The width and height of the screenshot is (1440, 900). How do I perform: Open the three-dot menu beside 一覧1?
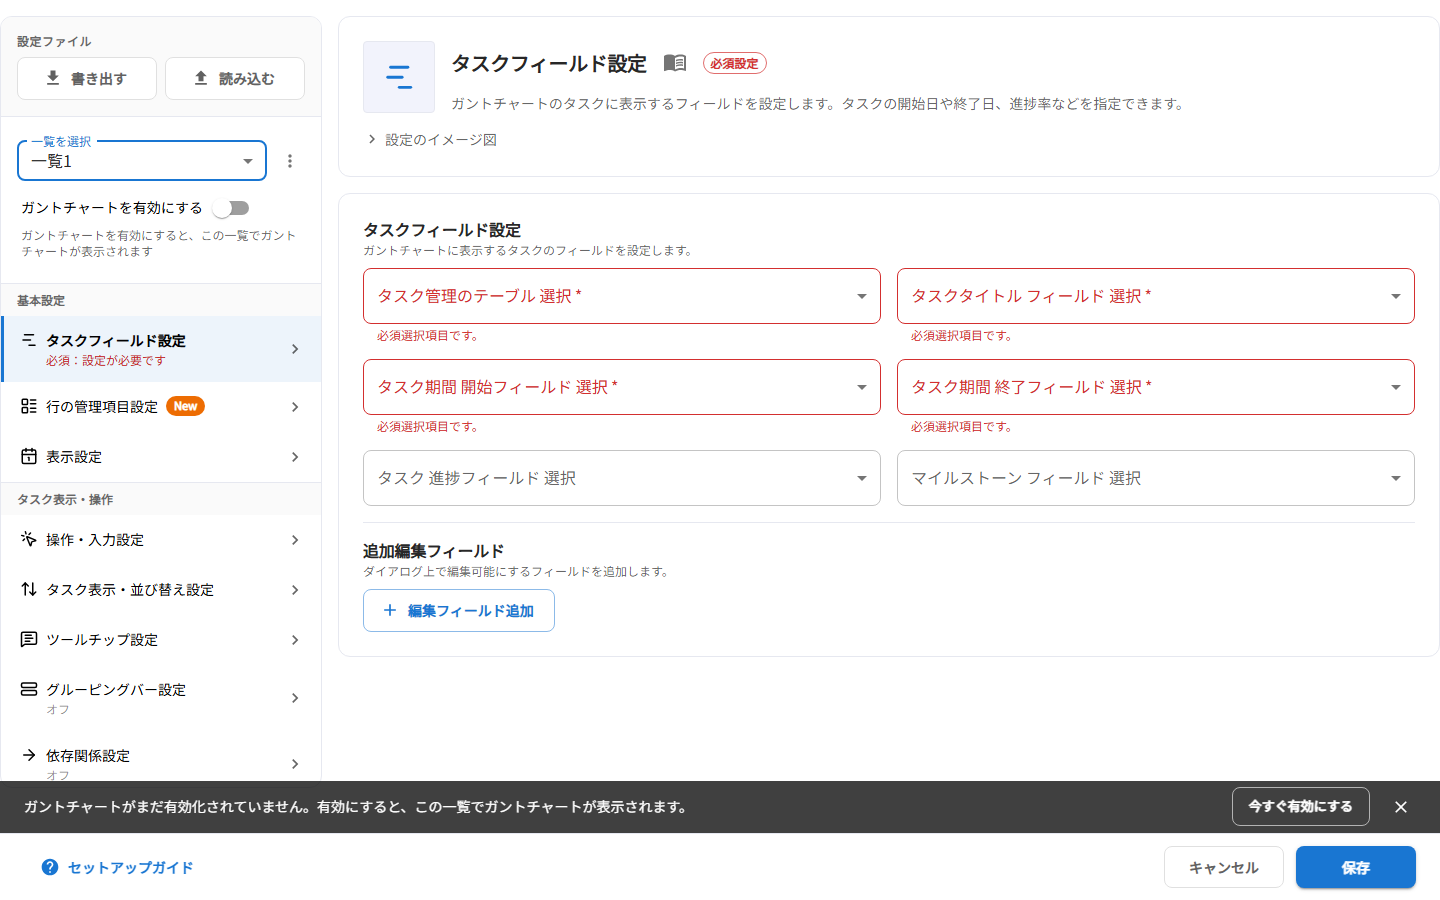tap(290, 161)
